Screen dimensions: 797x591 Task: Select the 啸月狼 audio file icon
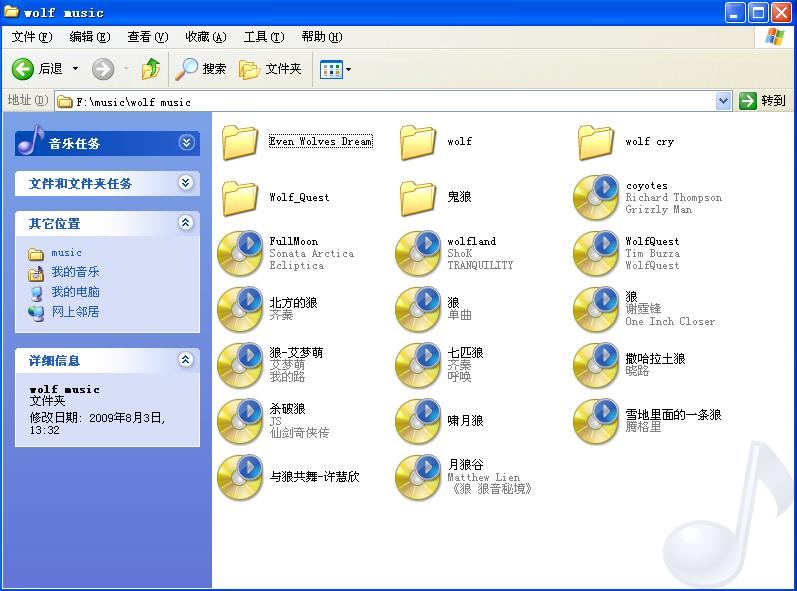[x=418, y=421]
